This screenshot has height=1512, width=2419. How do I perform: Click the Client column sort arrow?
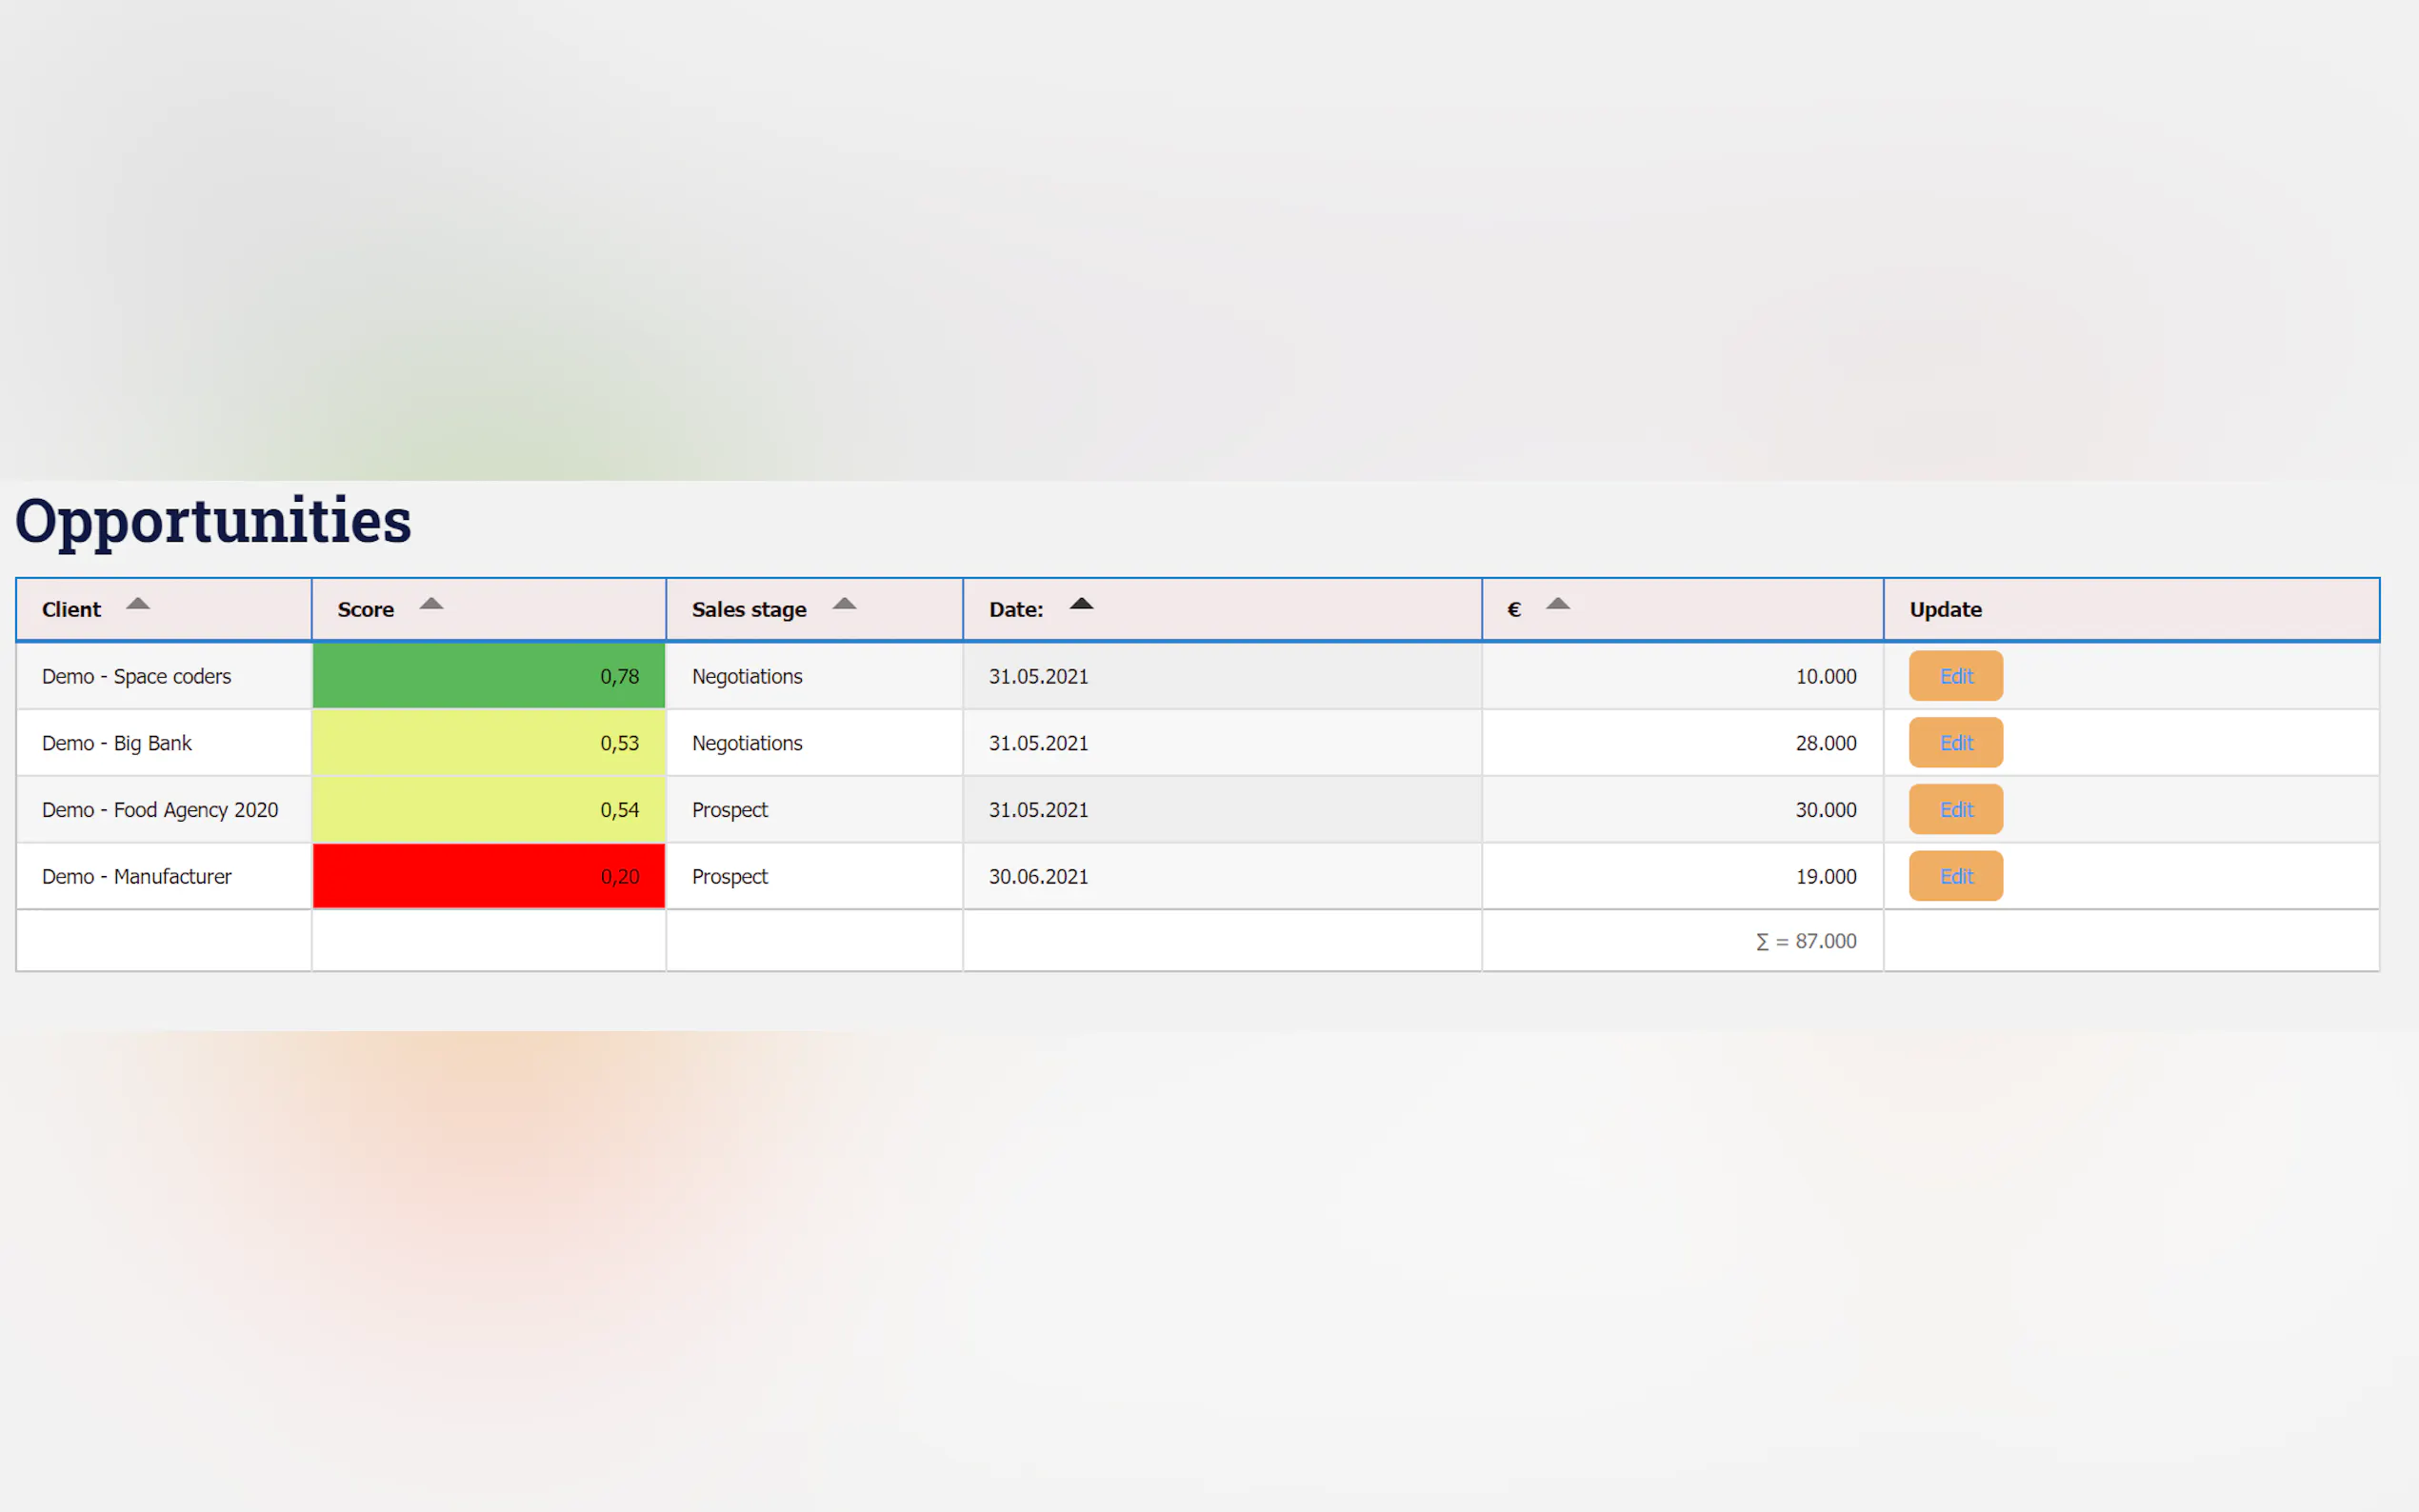tap(138, 604)
